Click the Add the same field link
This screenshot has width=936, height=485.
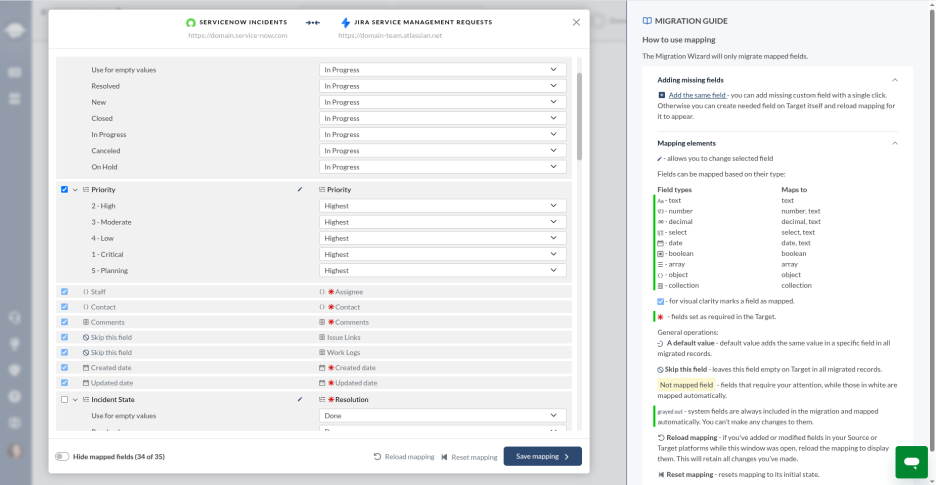[x=697, y=95]
